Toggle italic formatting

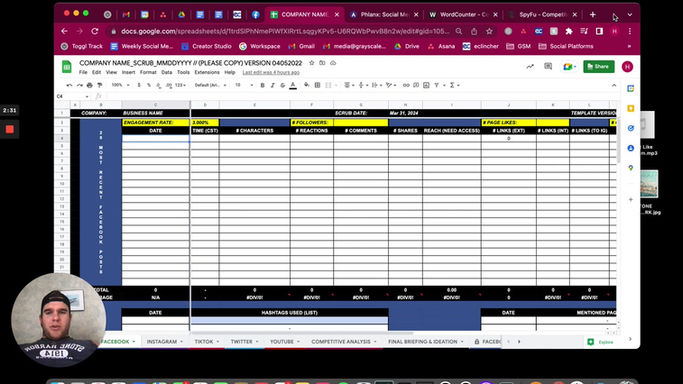273,85
